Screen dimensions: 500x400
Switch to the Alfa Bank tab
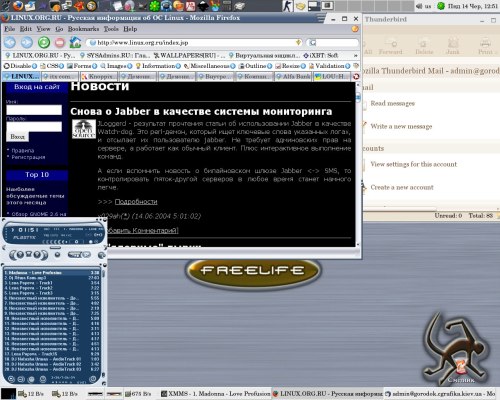pyautogui.click(x=293, y=77)
